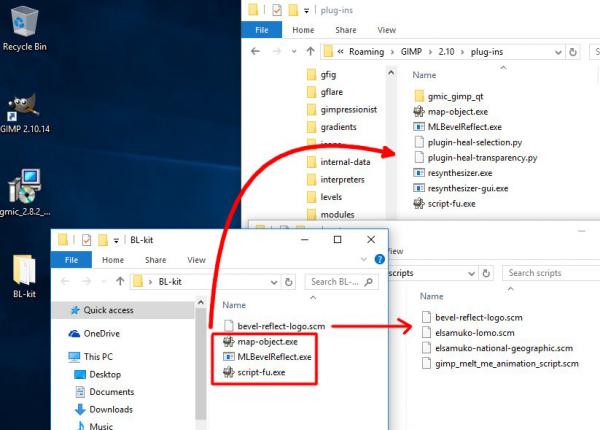Image resolution: width=600 pixels, height=430 pixels.
Task: Select MLBevelReflect.exe in plug-ins window
Action: (458, 127)
